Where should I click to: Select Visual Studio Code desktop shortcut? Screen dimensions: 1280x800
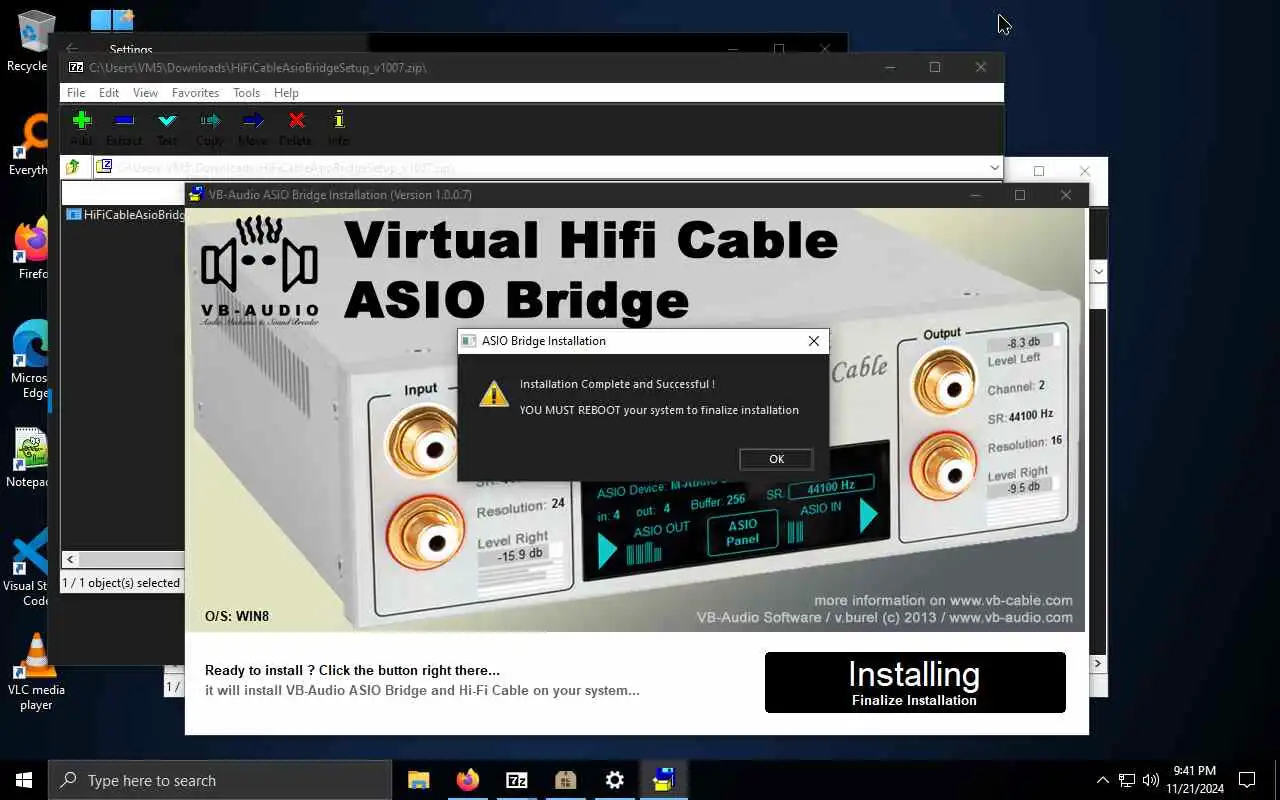click(28, 567)
